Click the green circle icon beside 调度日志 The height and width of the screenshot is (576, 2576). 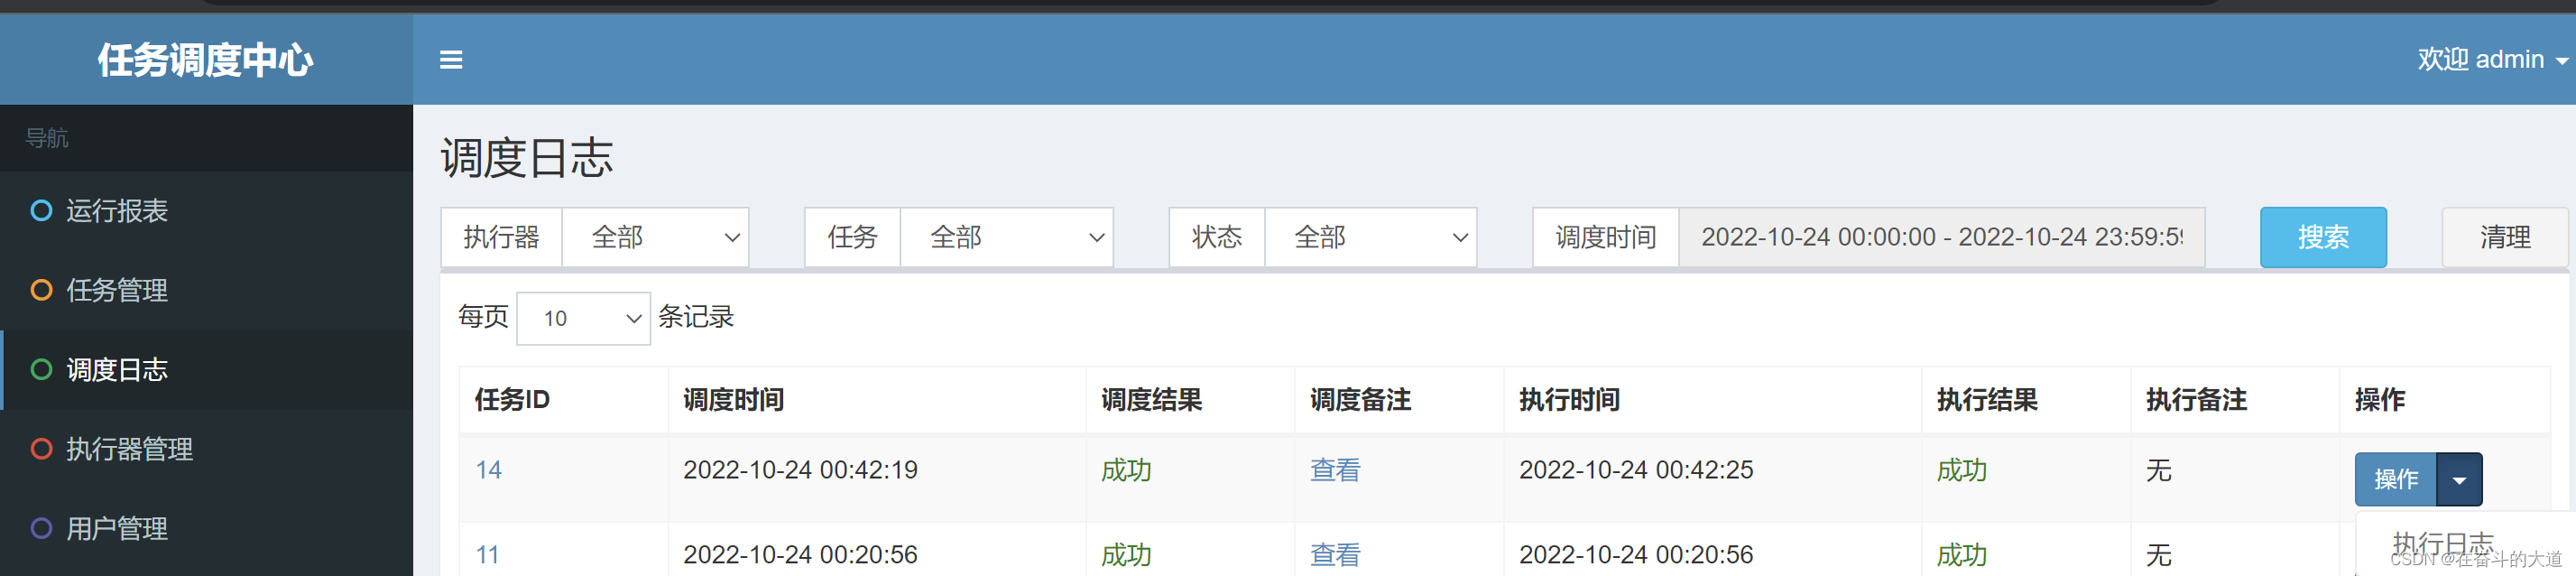tap(41, 370)
